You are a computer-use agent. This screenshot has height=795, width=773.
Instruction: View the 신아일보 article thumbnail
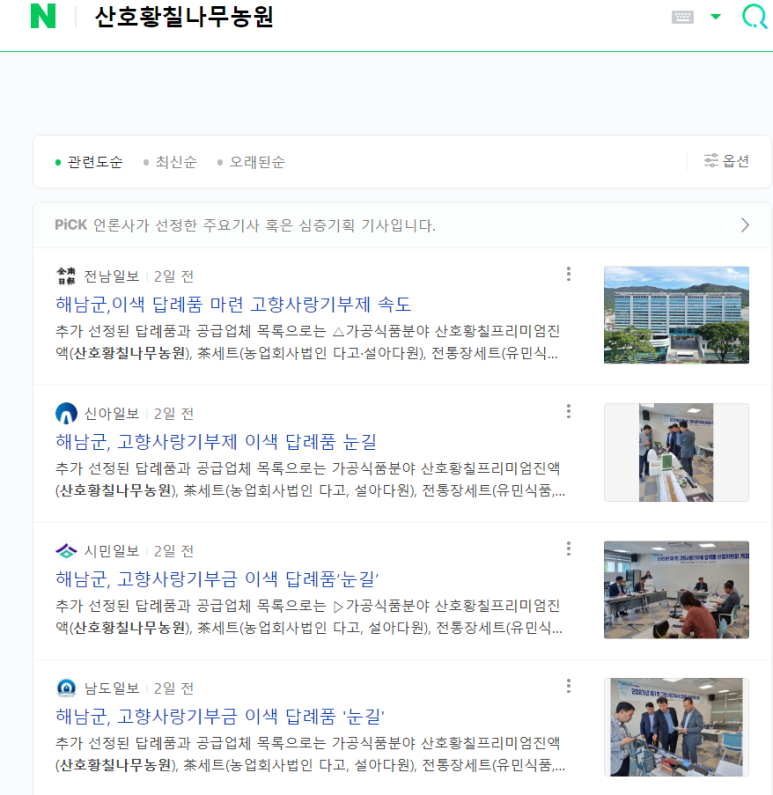(676, 452)
